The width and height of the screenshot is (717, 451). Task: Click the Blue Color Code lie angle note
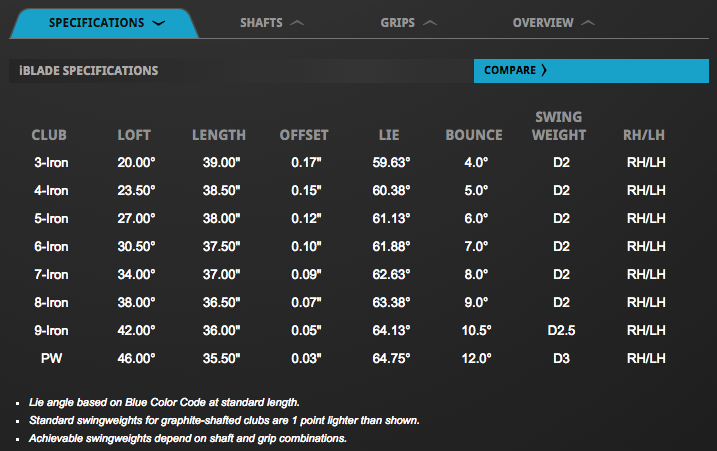pyautogui.click(x=164, y=403)
